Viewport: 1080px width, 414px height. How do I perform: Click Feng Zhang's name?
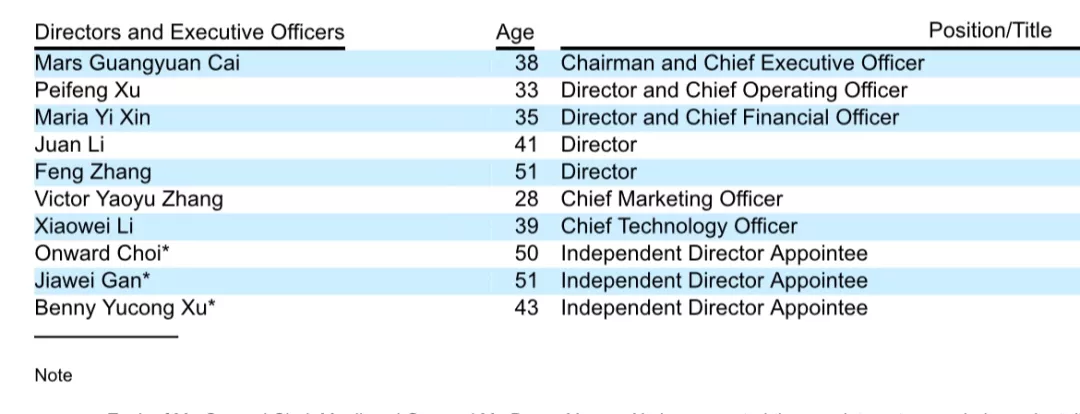(93, 172)
